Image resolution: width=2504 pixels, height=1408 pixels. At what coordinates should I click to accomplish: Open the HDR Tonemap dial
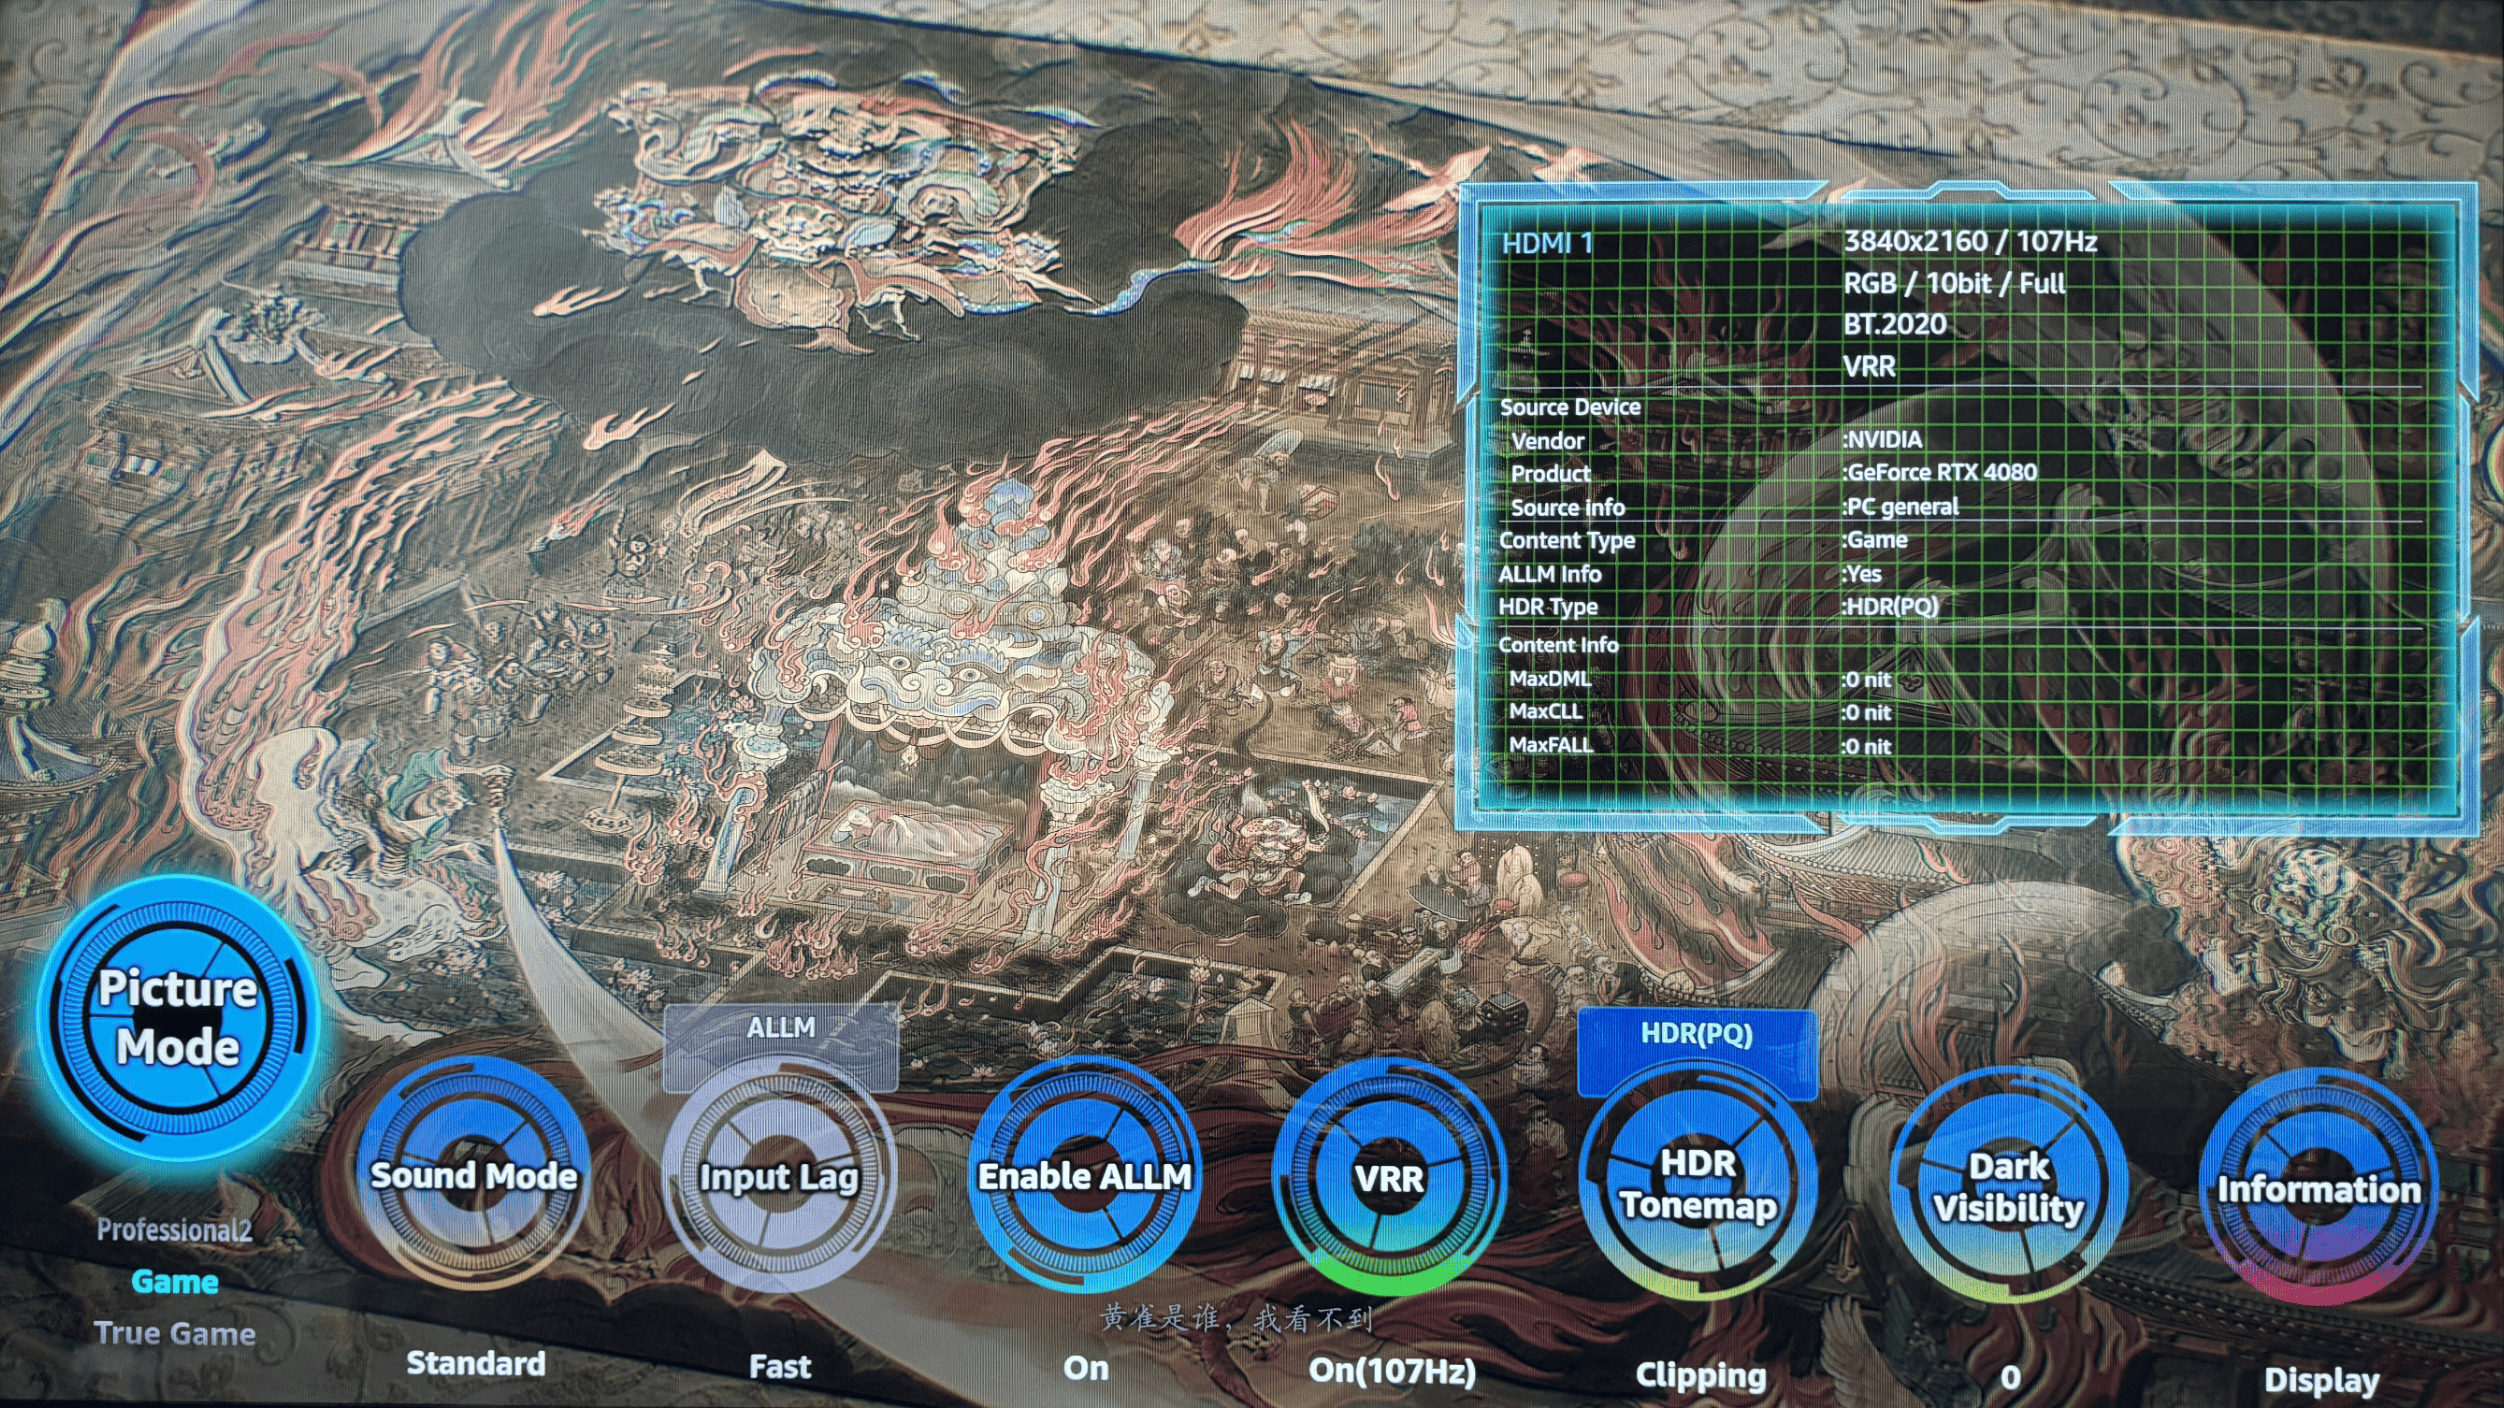click(1698, 1184)
